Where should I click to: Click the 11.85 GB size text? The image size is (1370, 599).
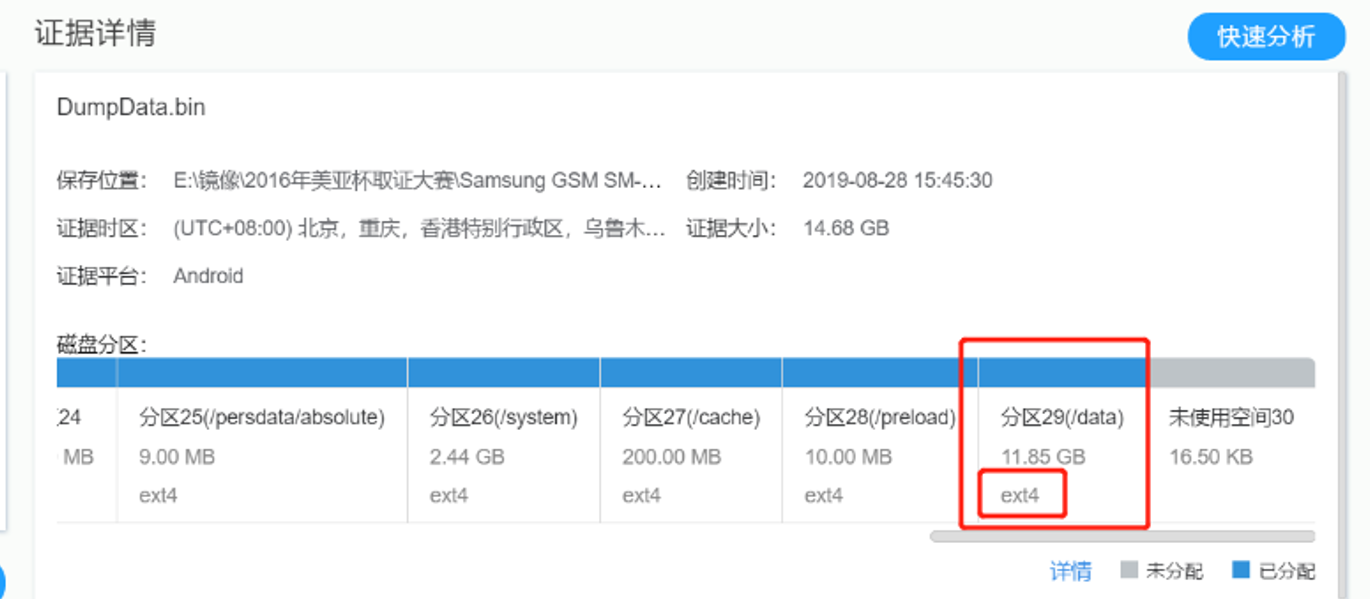point(1043,457)
